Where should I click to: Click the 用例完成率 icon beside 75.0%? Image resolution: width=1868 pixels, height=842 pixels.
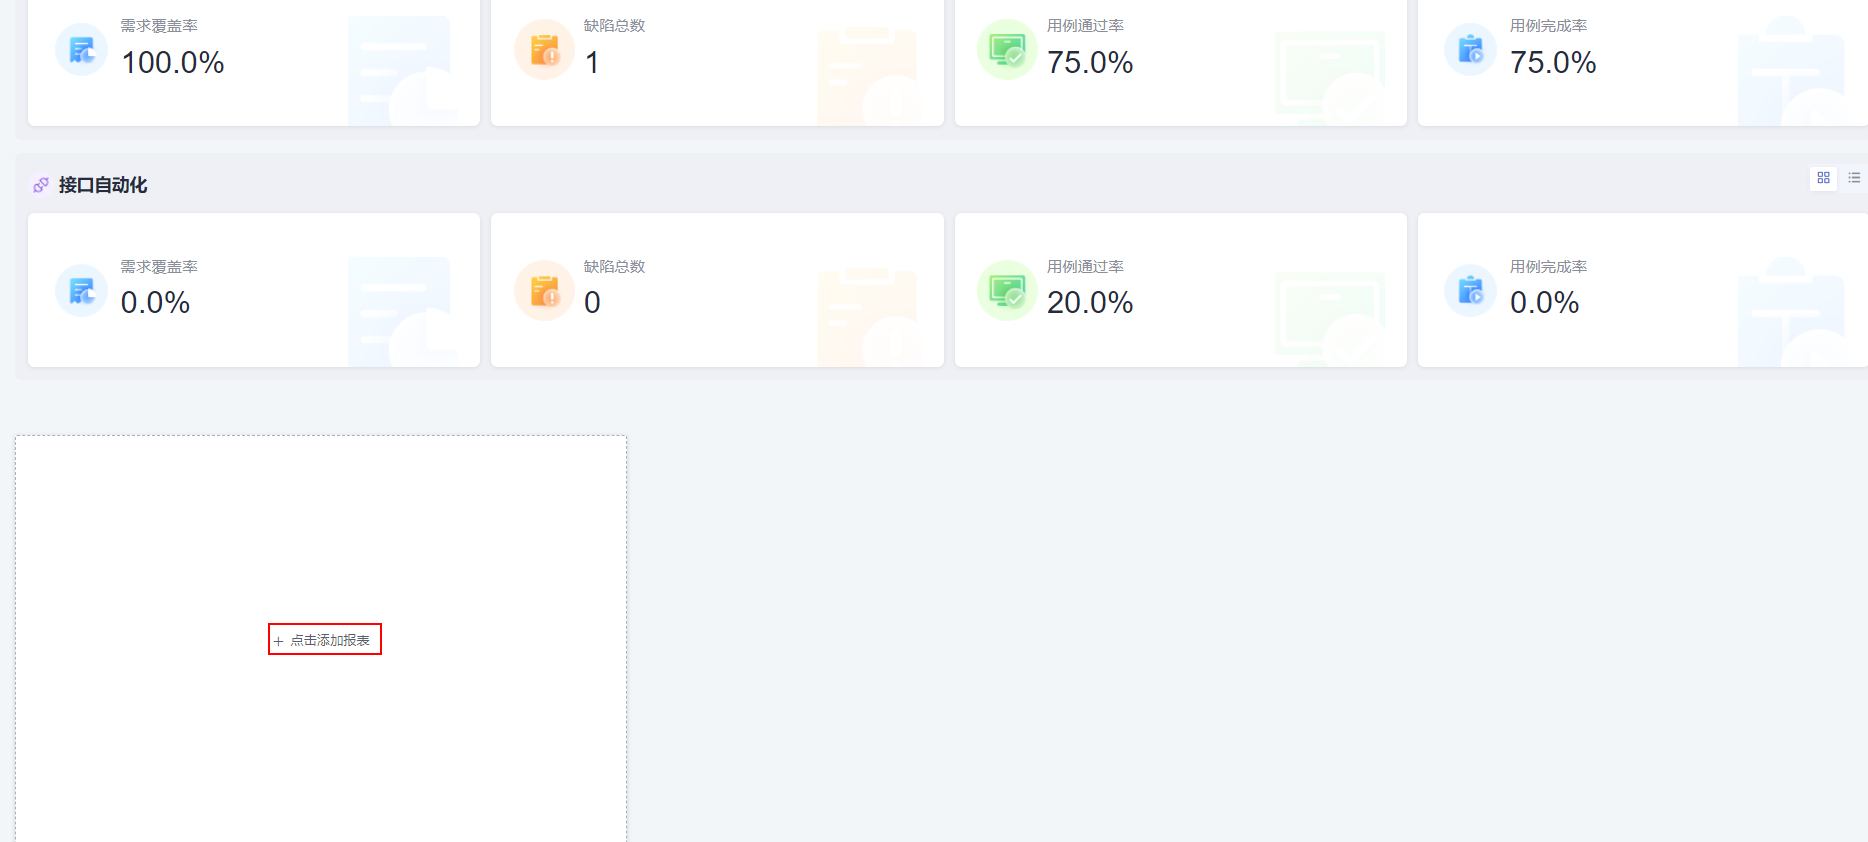(x=1470, y=49)
